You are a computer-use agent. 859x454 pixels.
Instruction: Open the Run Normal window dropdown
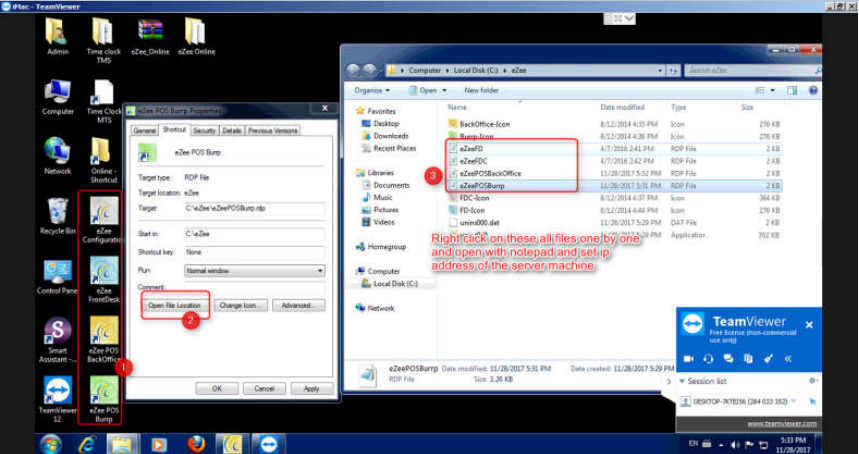[x=254, y=271]
